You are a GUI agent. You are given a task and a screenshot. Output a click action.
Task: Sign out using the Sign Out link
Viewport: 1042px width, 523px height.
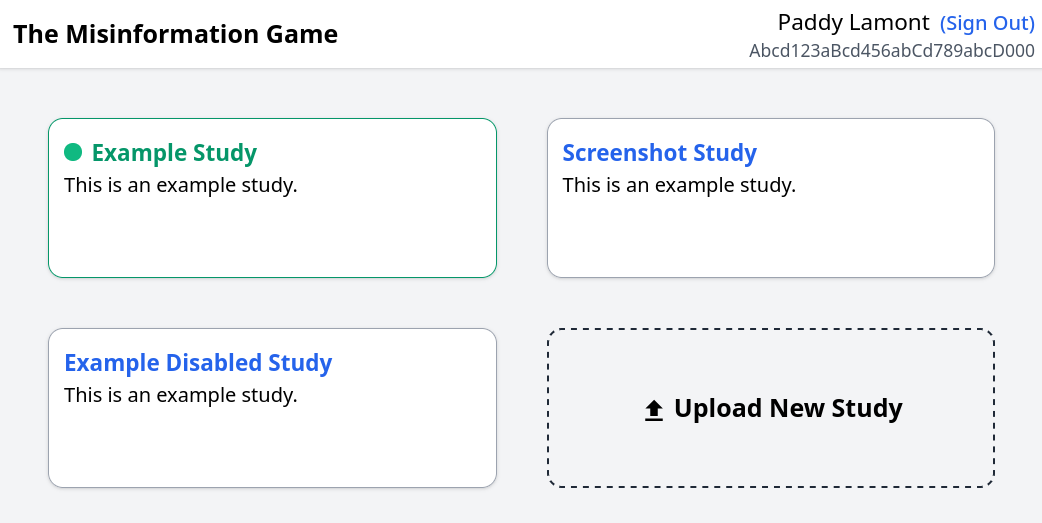click(x=987, y=23)
